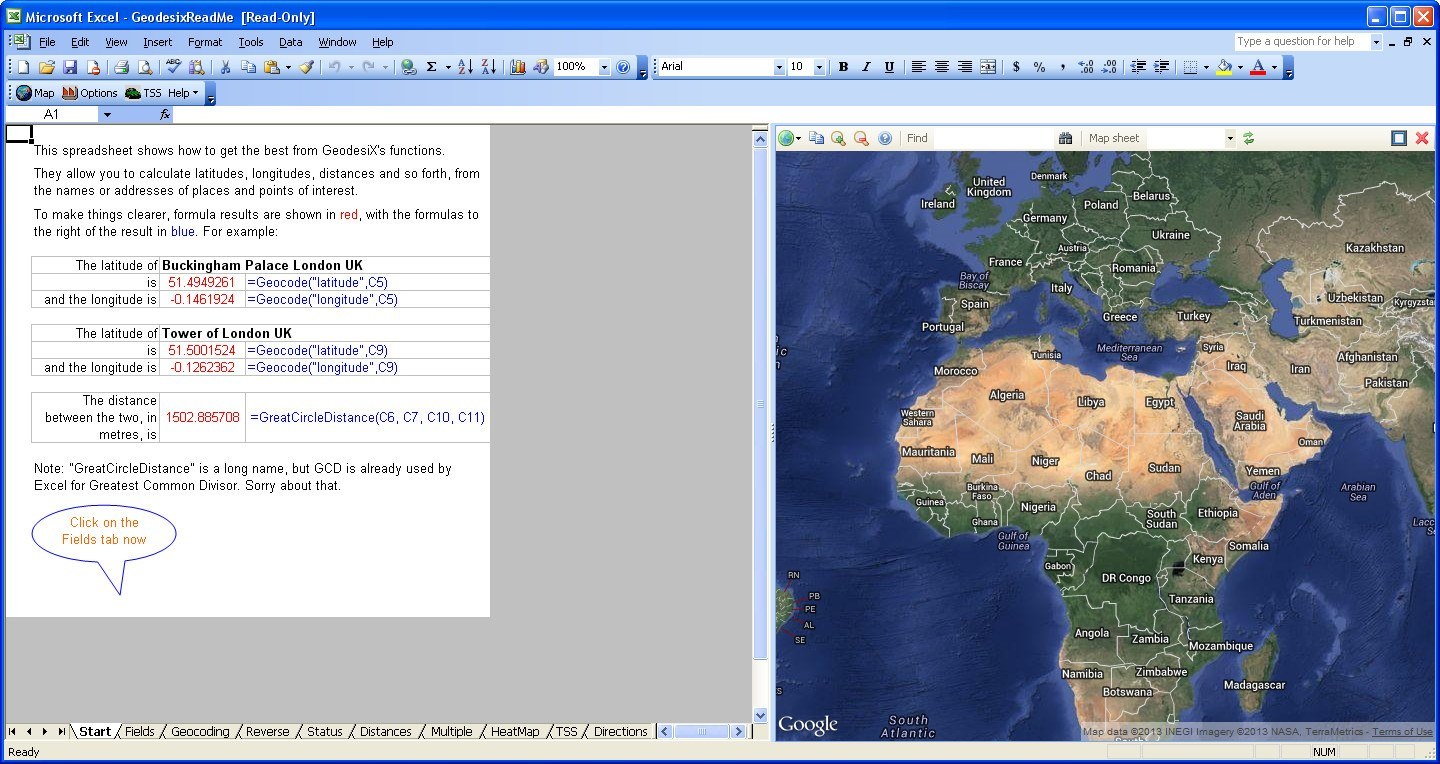Open the Borders dropdown arrow
This screenshot has height=764, width=1440.
coord(1206,67)
